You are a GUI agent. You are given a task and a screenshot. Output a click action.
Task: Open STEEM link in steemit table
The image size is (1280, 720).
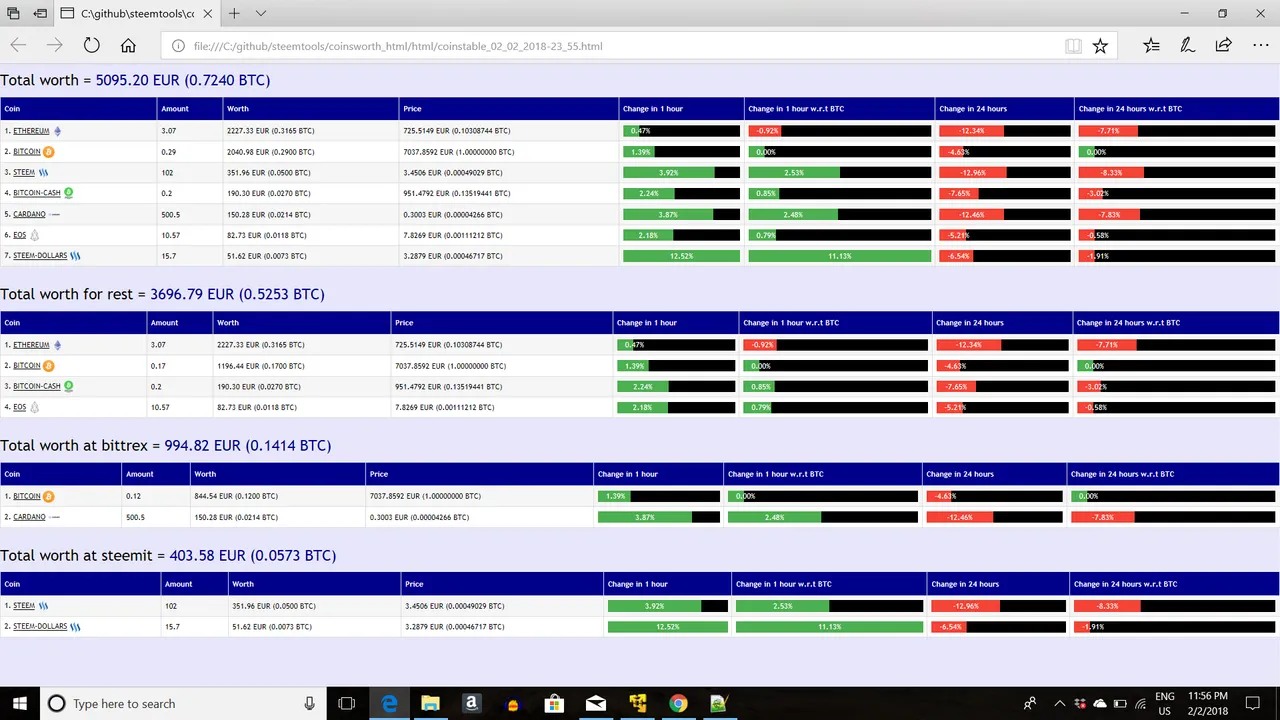click(x=24, y=606)
